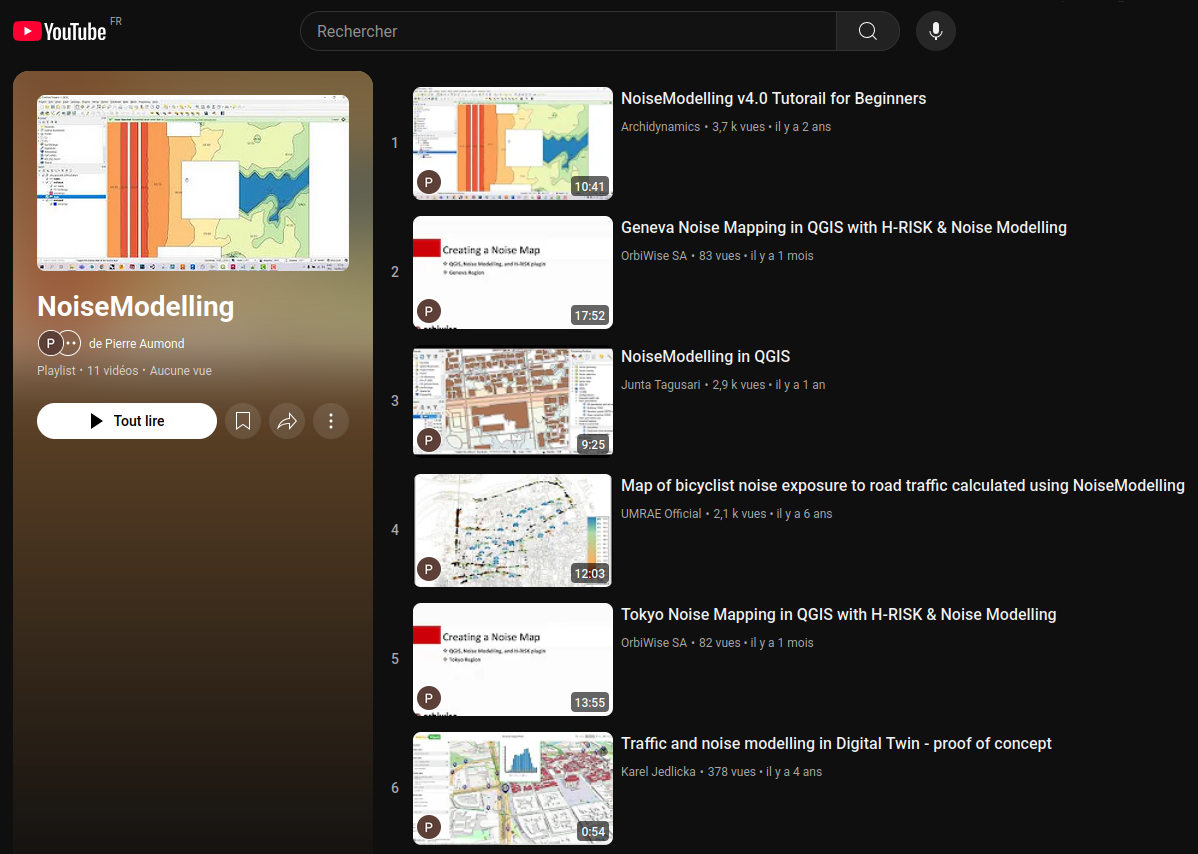Click the 0:54 duration badge

593,832
